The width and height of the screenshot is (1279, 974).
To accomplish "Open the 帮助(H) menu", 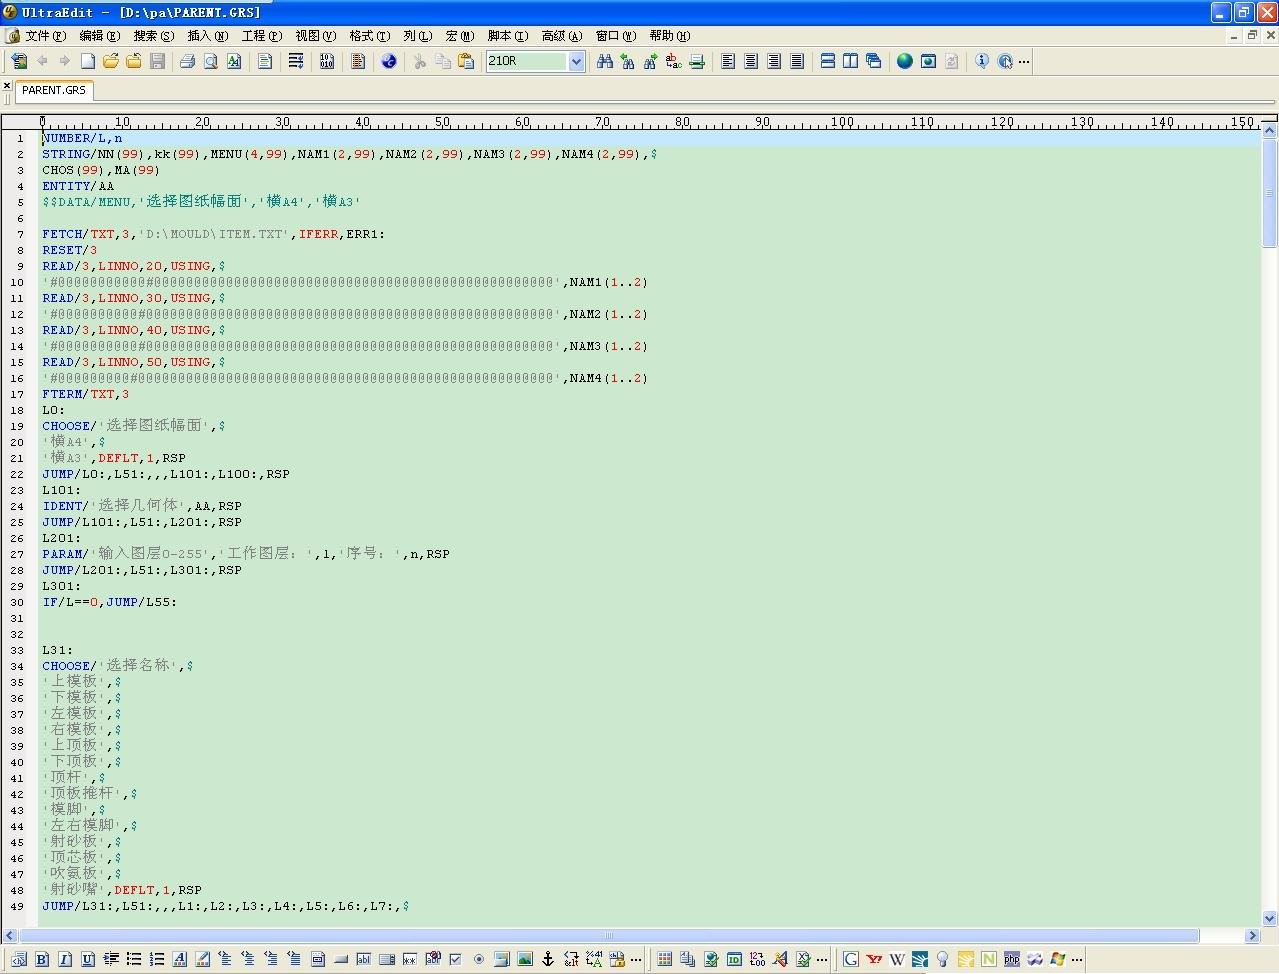I will tap(670, 36).
